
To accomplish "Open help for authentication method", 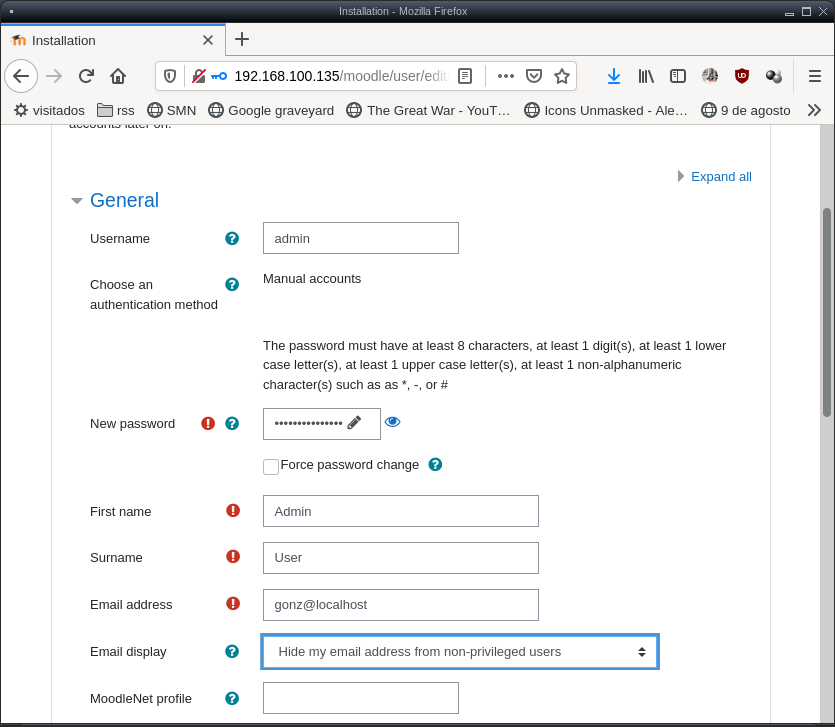I will [232, 284].
